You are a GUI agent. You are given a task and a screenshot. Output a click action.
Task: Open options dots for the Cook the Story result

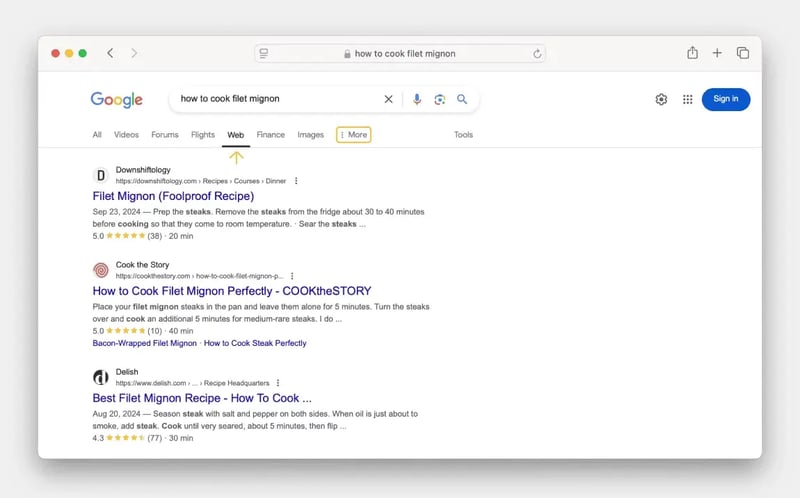coord(292,276)
